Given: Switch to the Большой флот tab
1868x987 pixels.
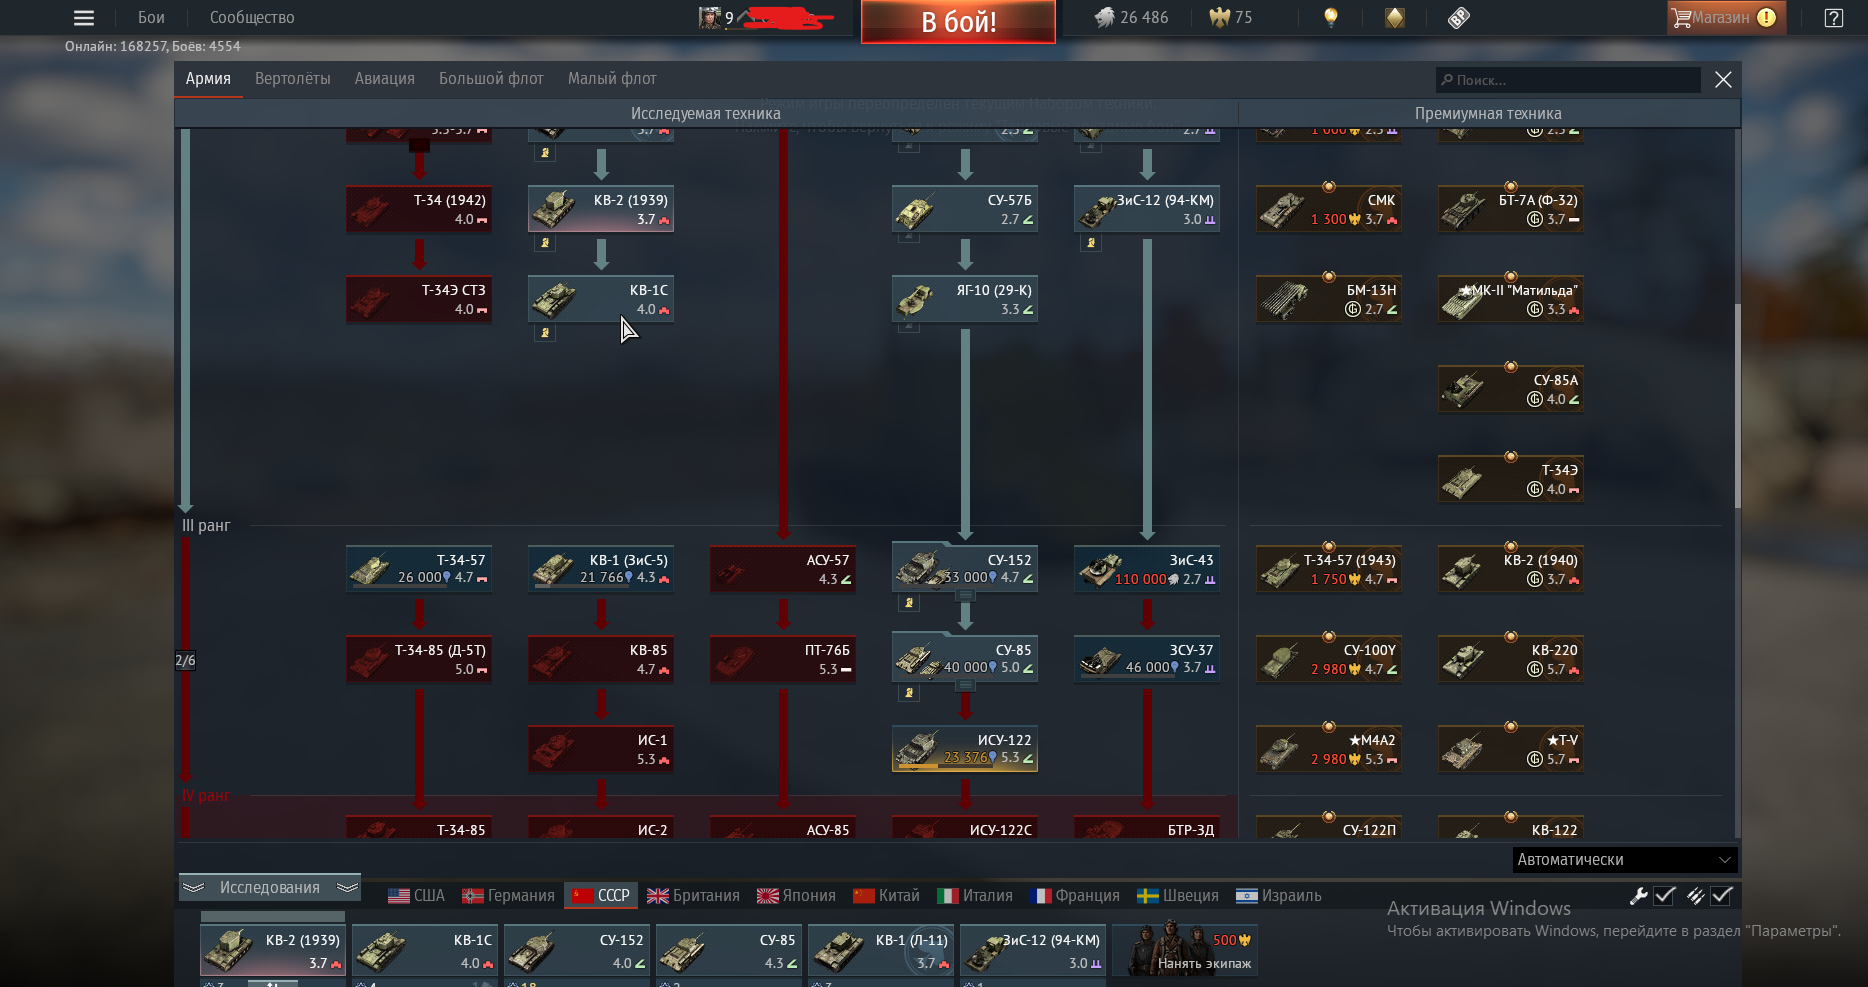Looking at the screenshot, I should (491, 79).
